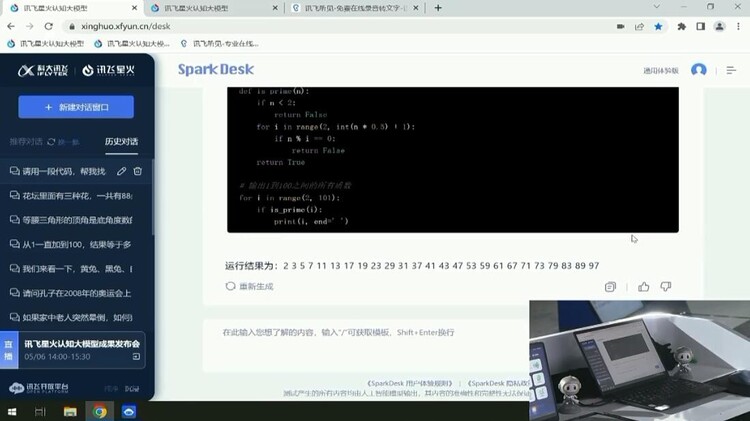The width and height of the screenshot is (750, 421).
Task: Select the 推荐对话 tab
Action: pos(26,142)
